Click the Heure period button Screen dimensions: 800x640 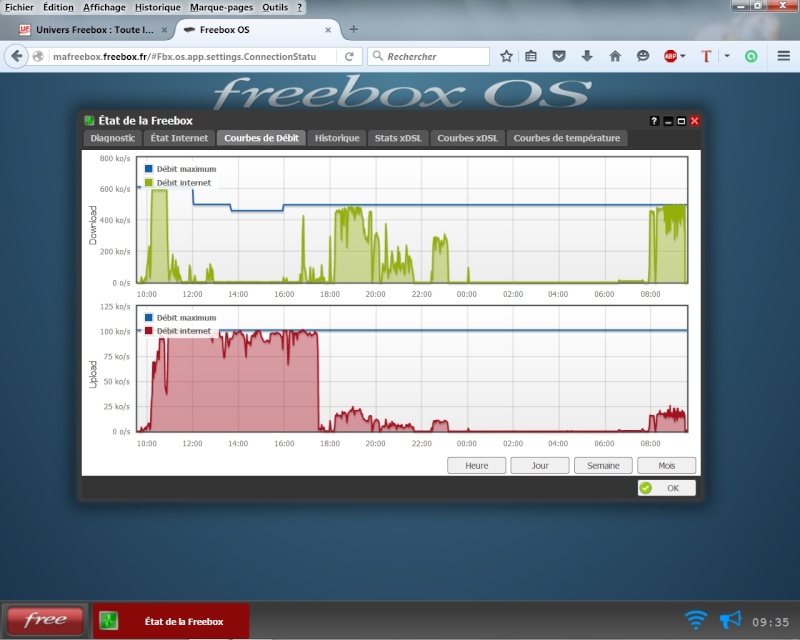point(477,465)
